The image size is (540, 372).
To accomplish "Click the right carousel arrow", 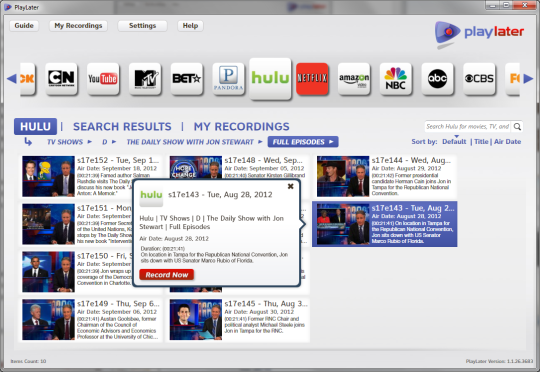I will coord(528,79).
